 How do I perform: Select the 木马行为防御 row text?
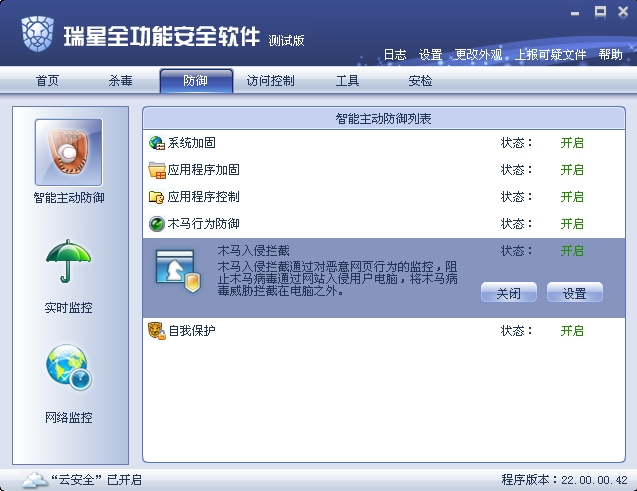[204, 224]
